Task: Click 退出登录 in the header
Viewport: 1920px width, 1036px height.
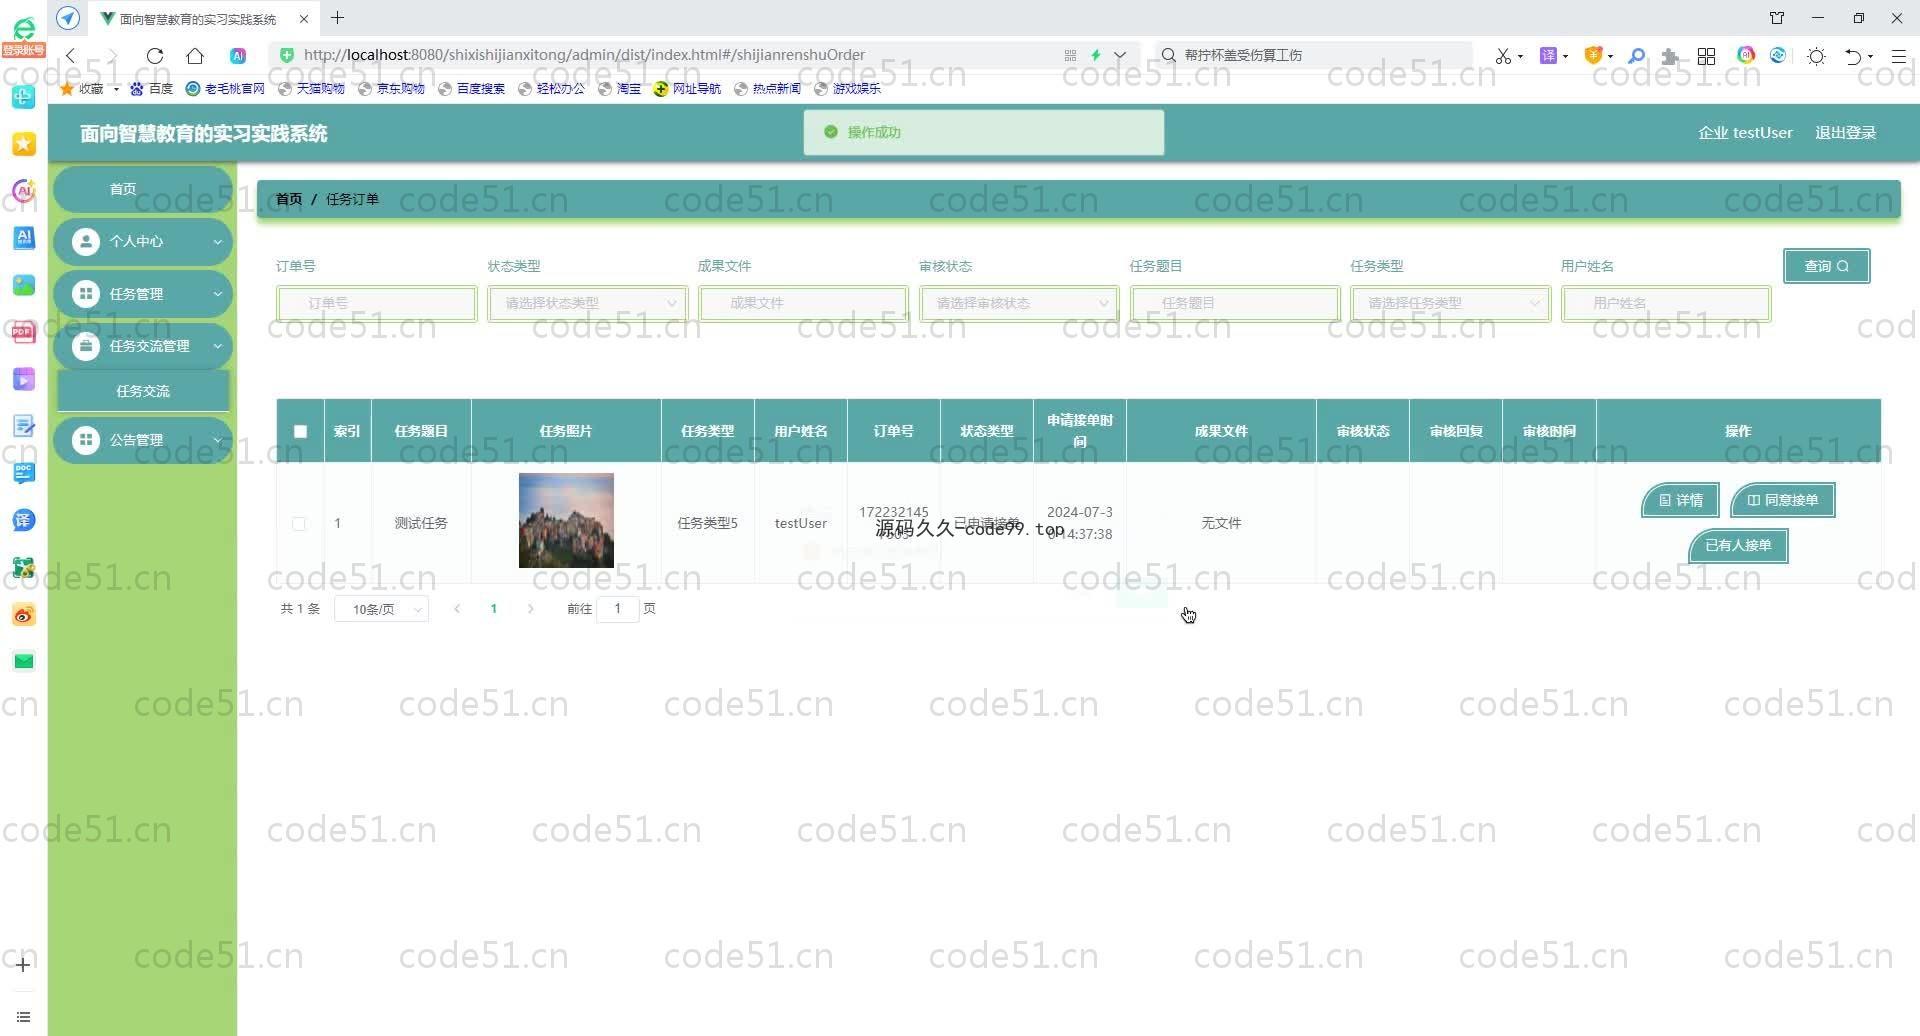Action: [1845, 133]
